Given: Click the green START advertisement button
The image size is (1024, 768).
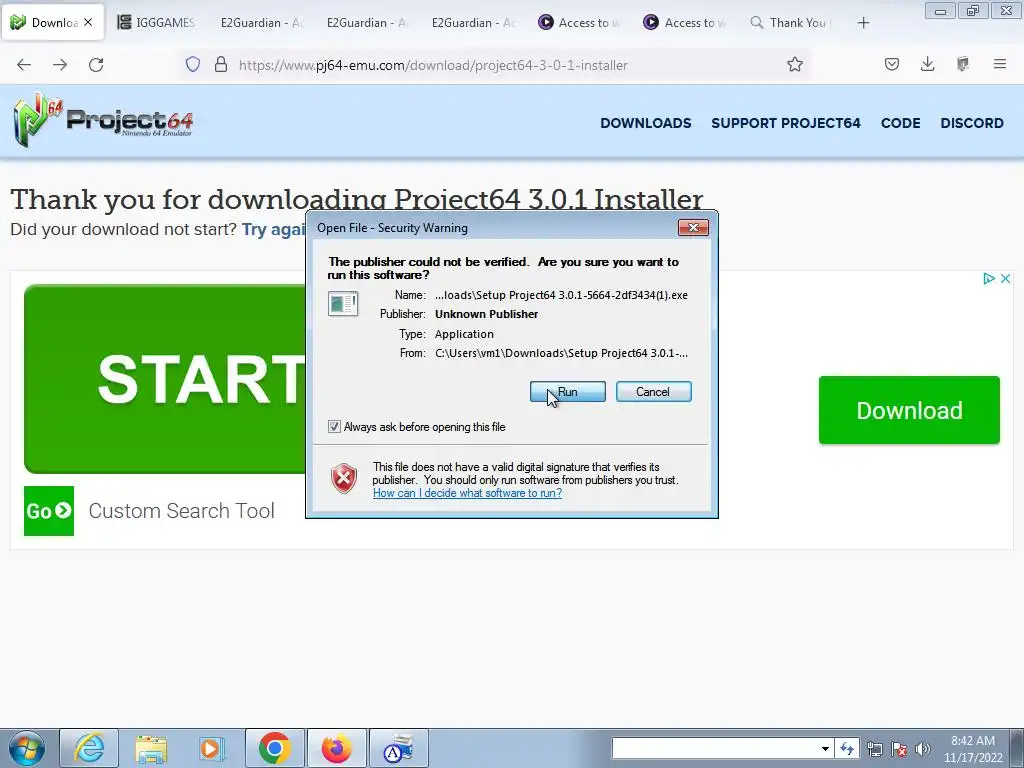Looking at the screenshot, I should point(165,379).
